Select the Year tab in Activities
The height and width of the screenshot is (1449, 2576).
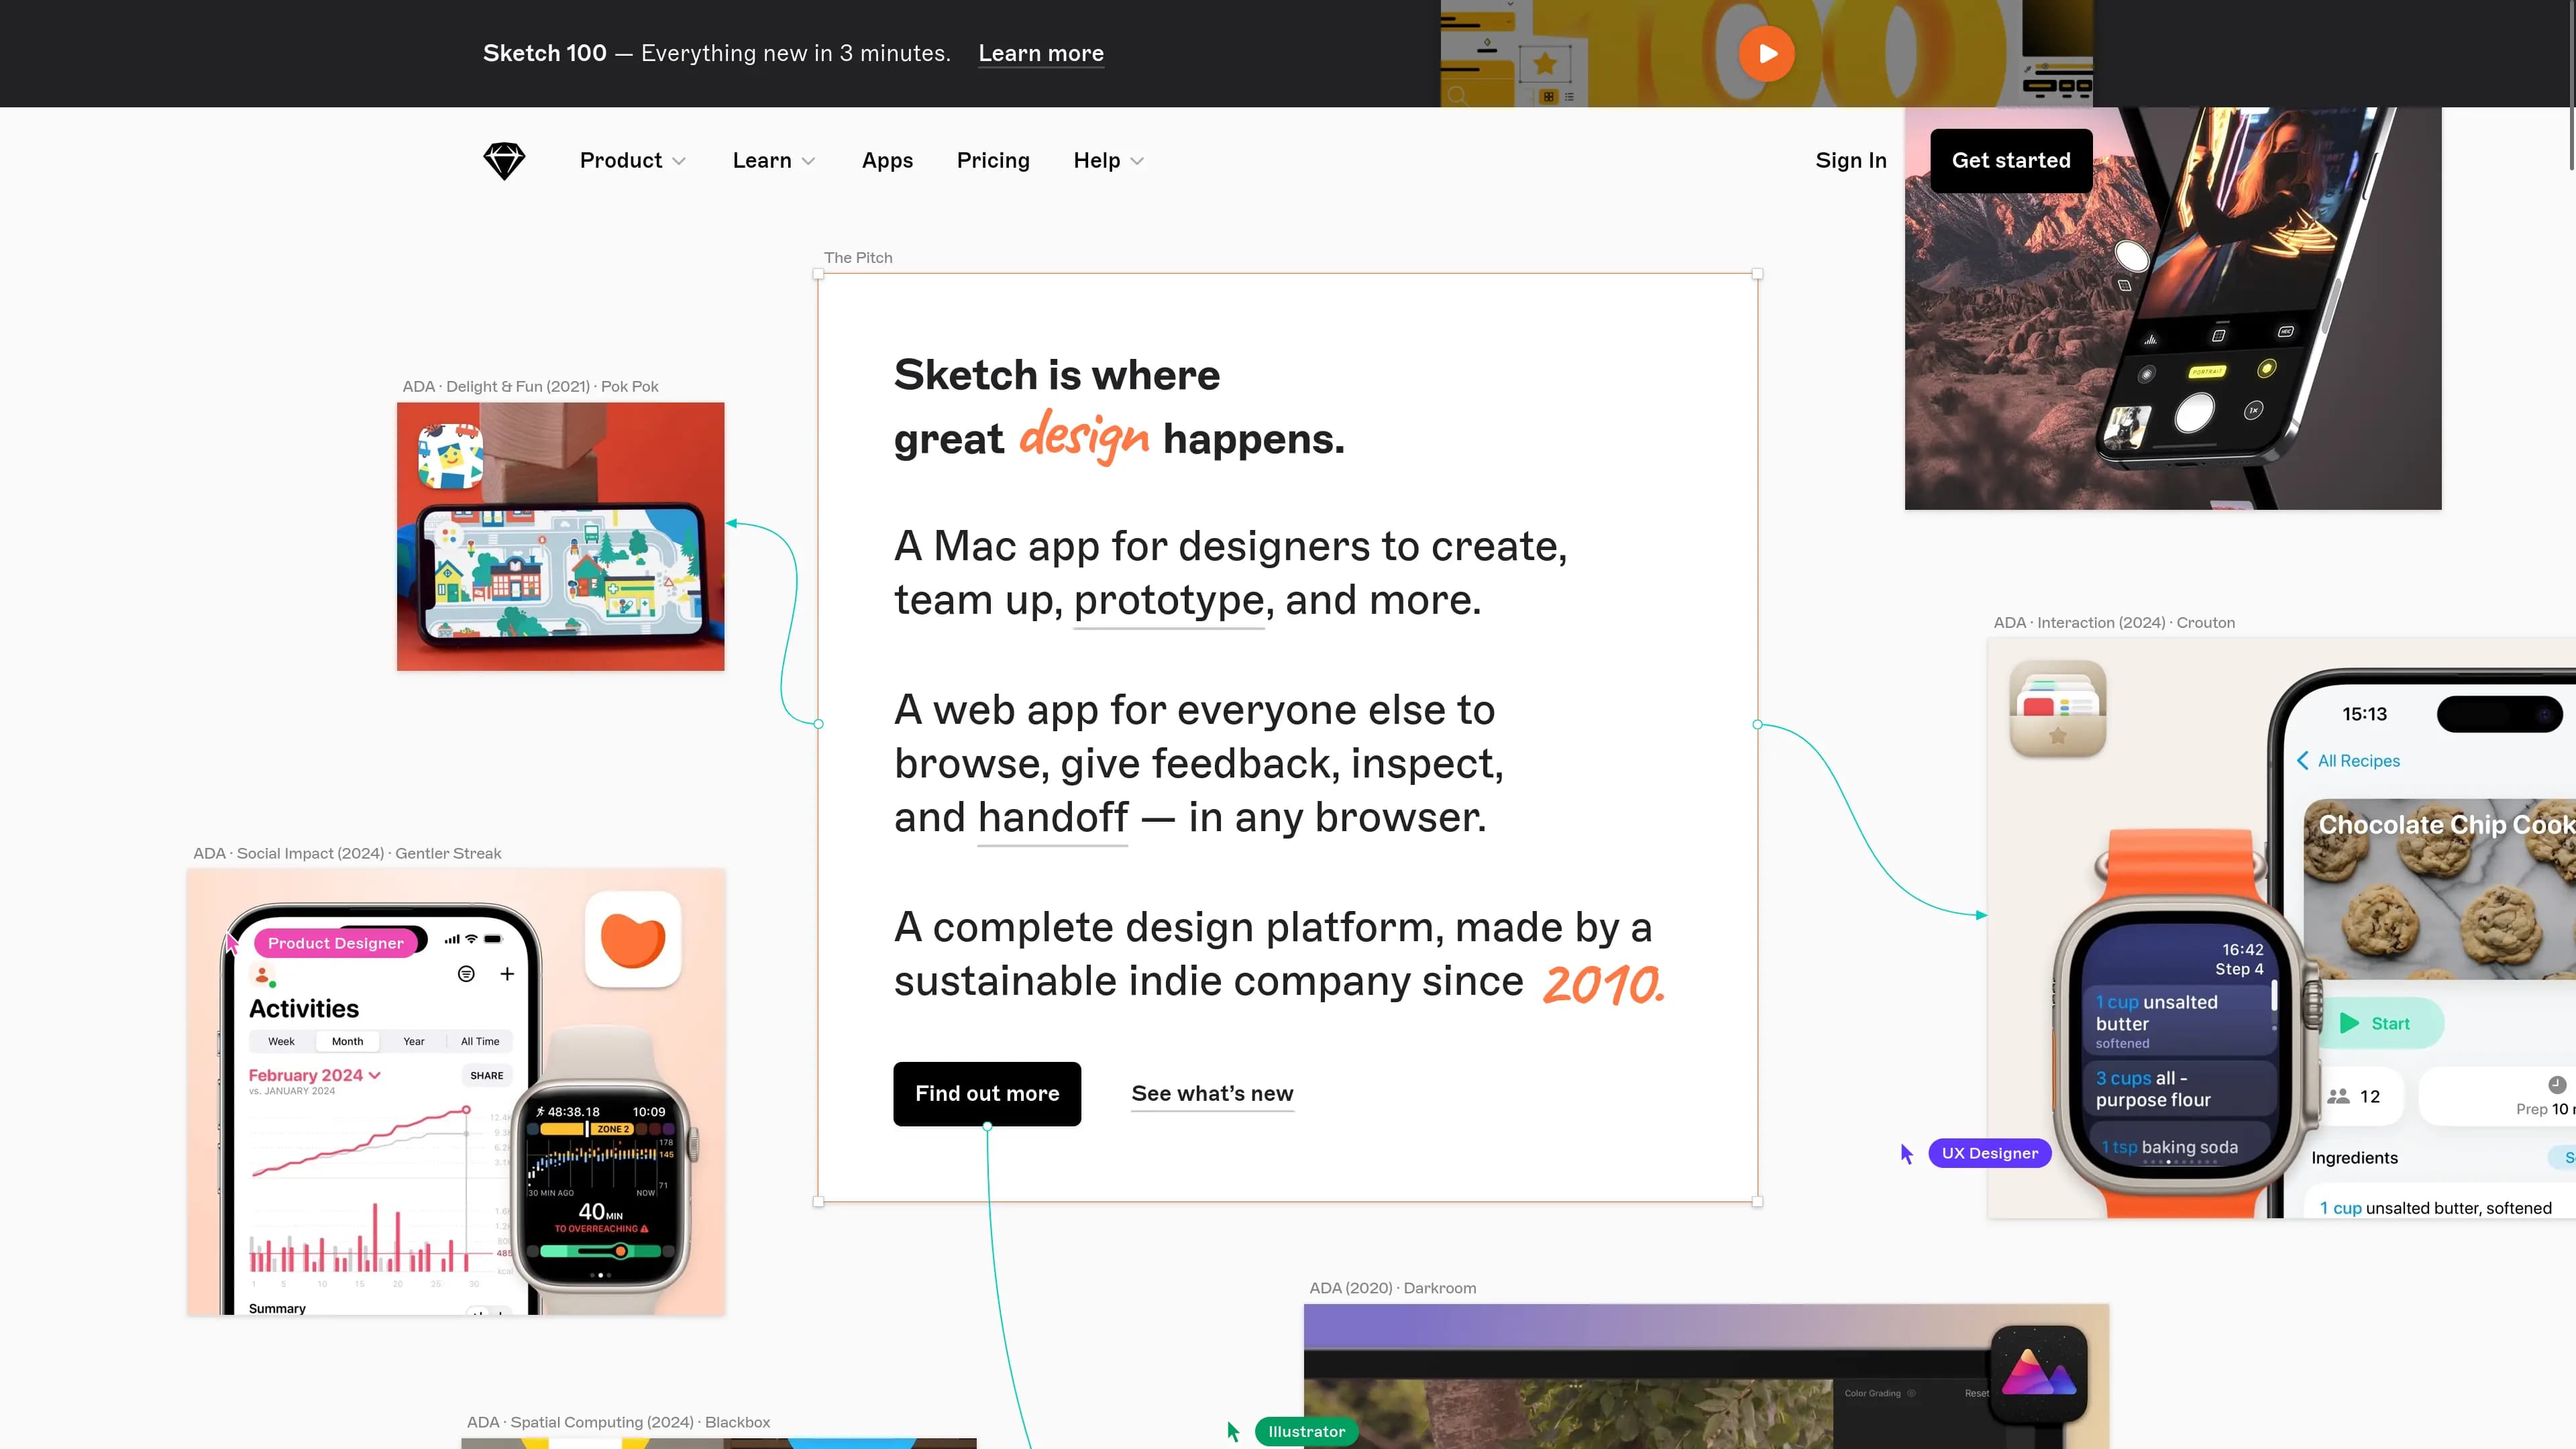413,1041
